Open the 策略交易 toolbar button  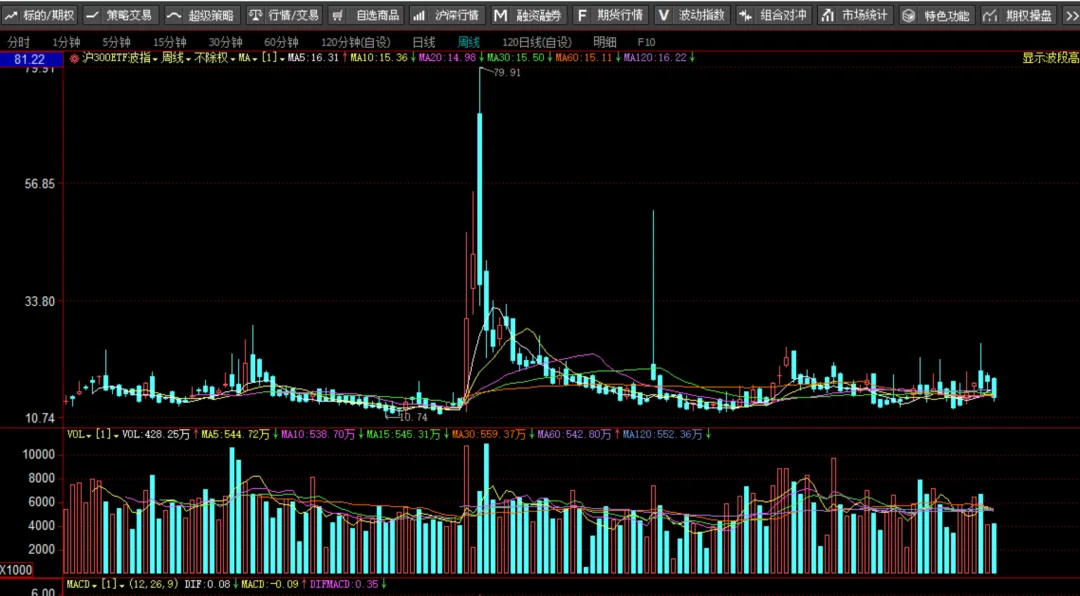tap(121, 15)
